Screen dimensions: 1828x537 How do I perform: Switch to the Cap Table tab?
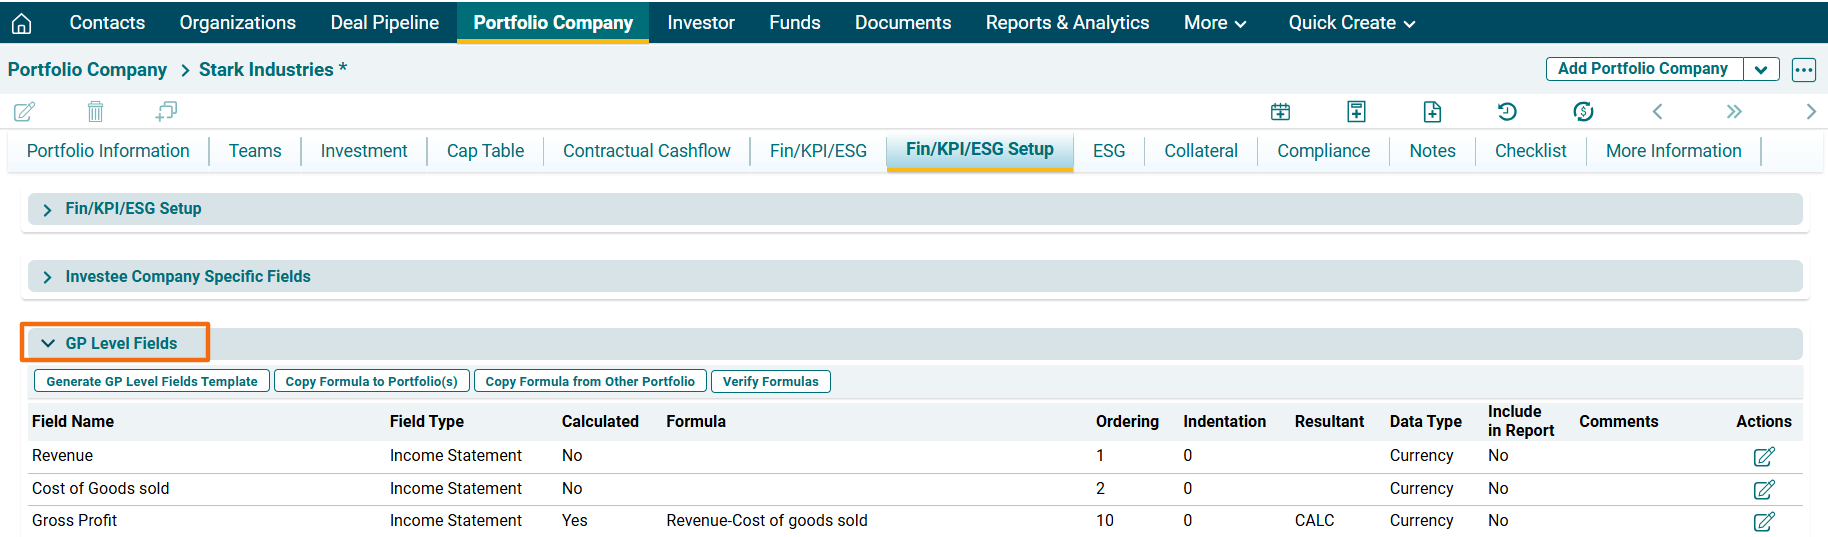tap(485, 151)
